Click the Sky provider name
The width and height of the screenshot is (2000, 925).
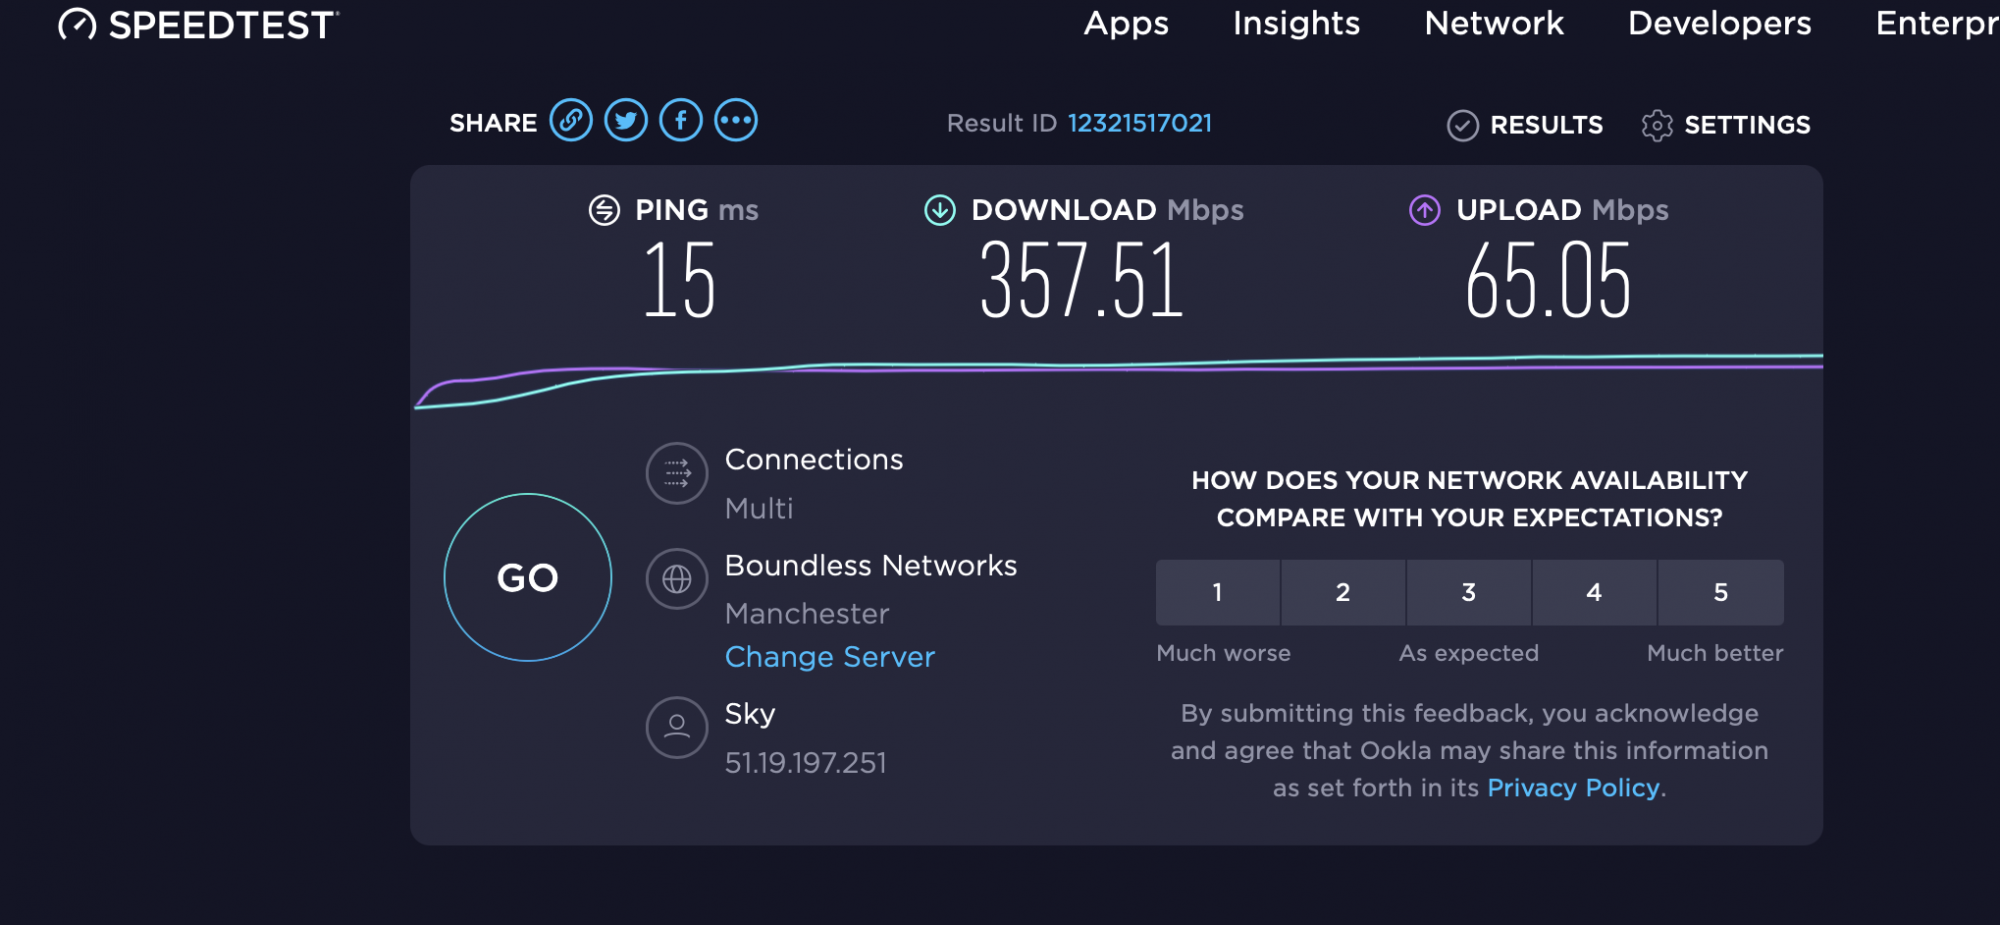(750, 715)
